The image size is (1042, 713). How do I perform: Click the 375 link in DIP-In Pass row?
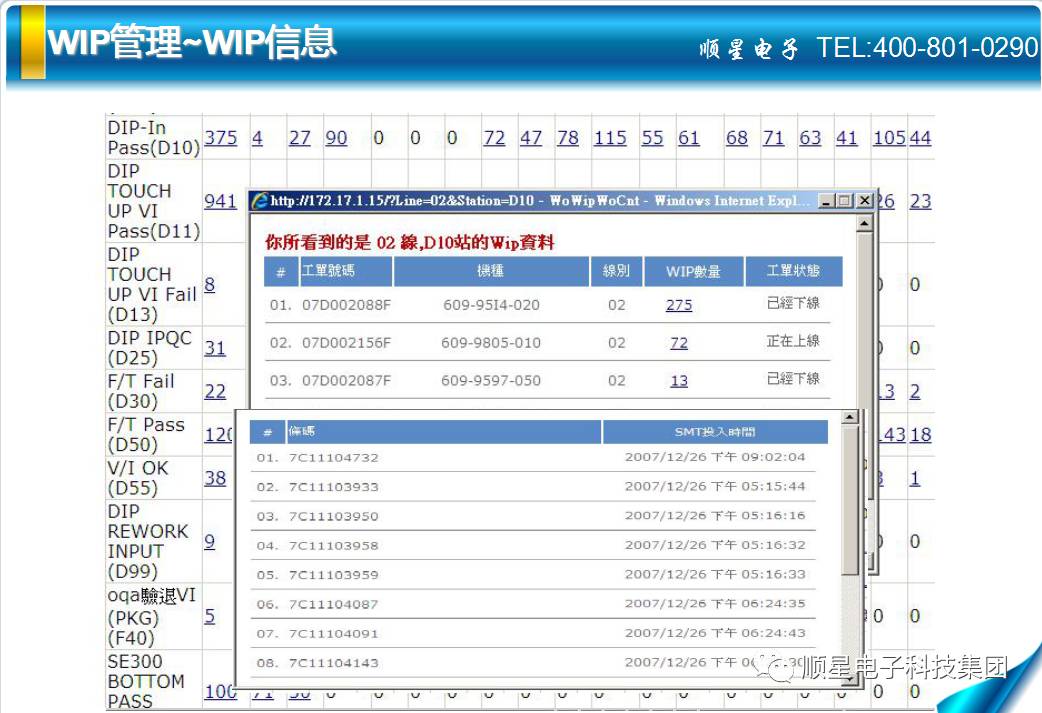(x=220, y=138)
